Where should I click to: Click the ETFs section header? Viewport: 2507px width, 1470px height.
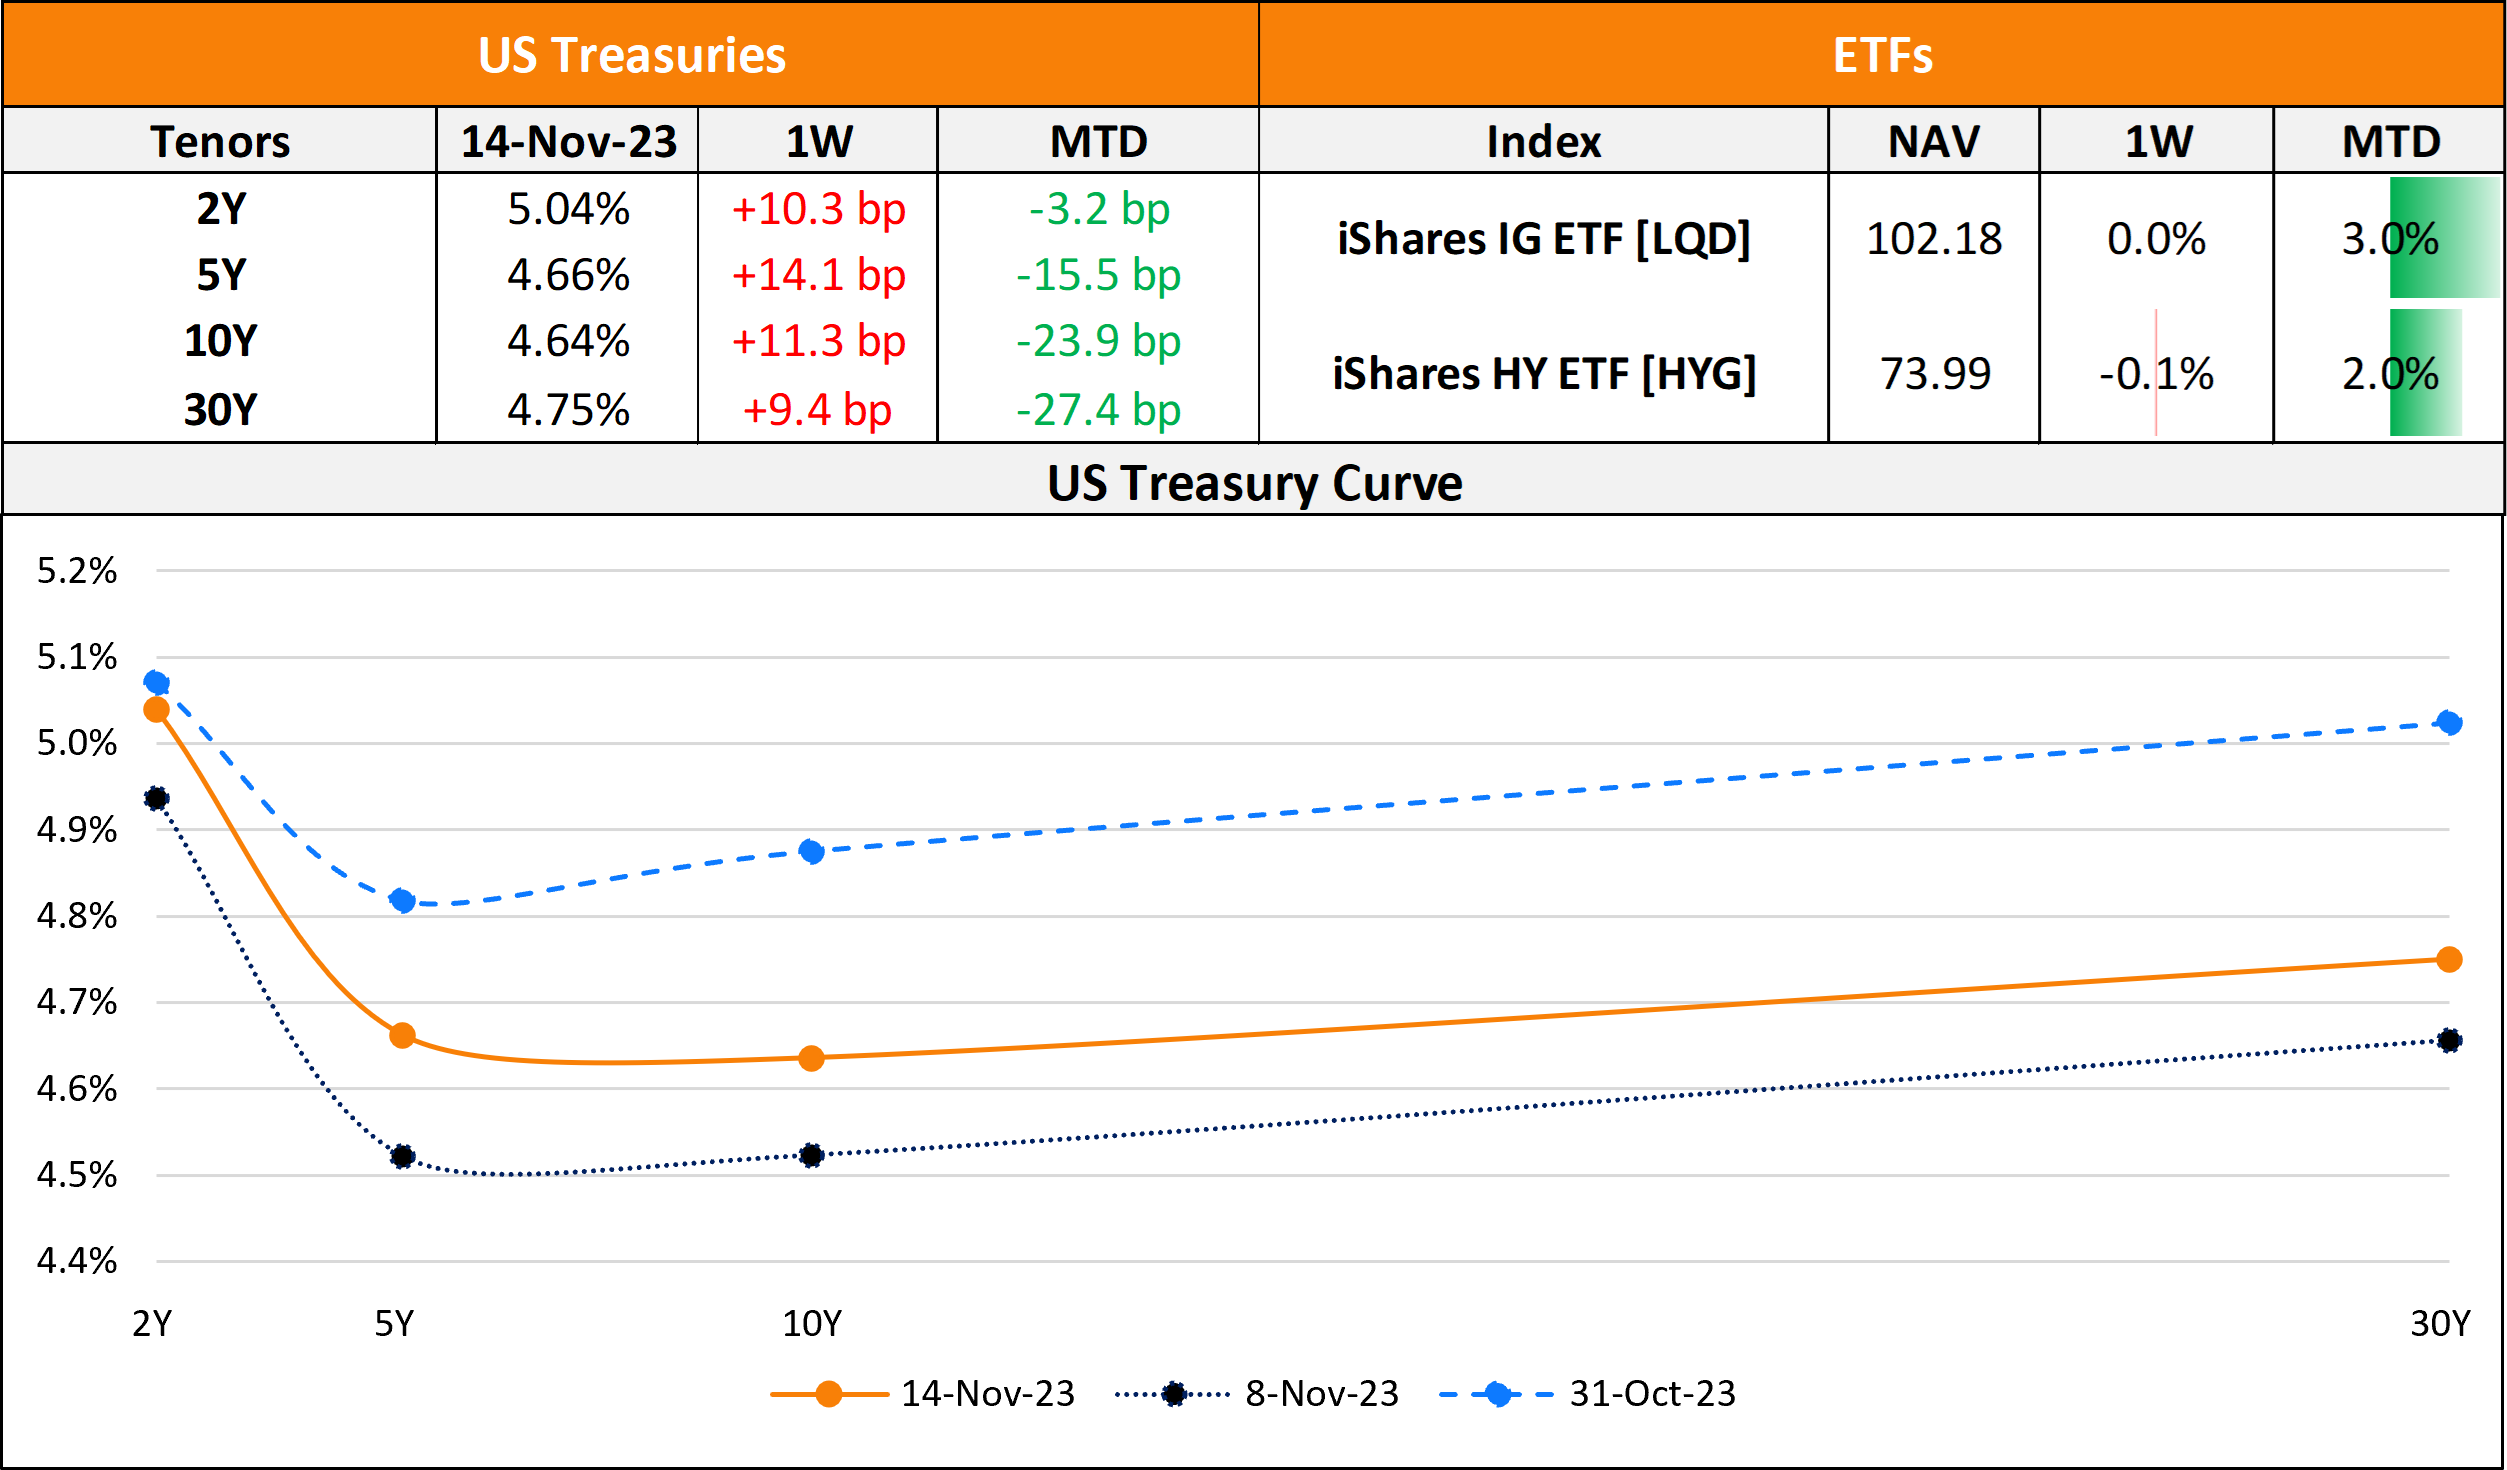pos(1882,55)
